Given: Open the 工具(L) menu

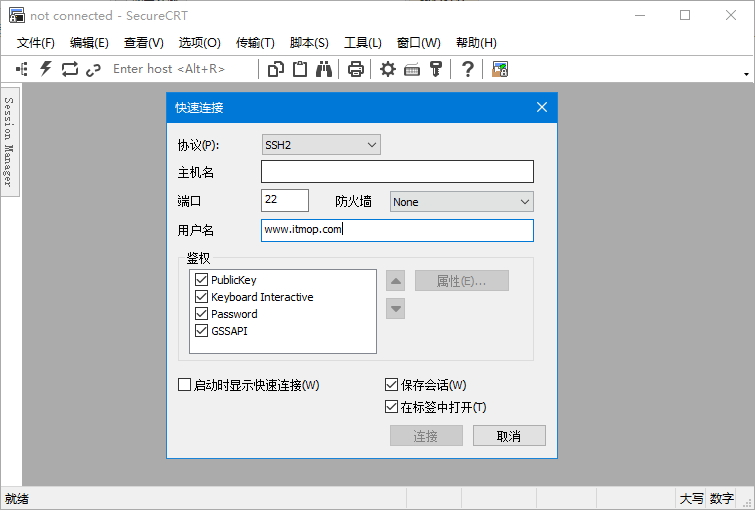Looking at the screenshot, I should [363, 43].
